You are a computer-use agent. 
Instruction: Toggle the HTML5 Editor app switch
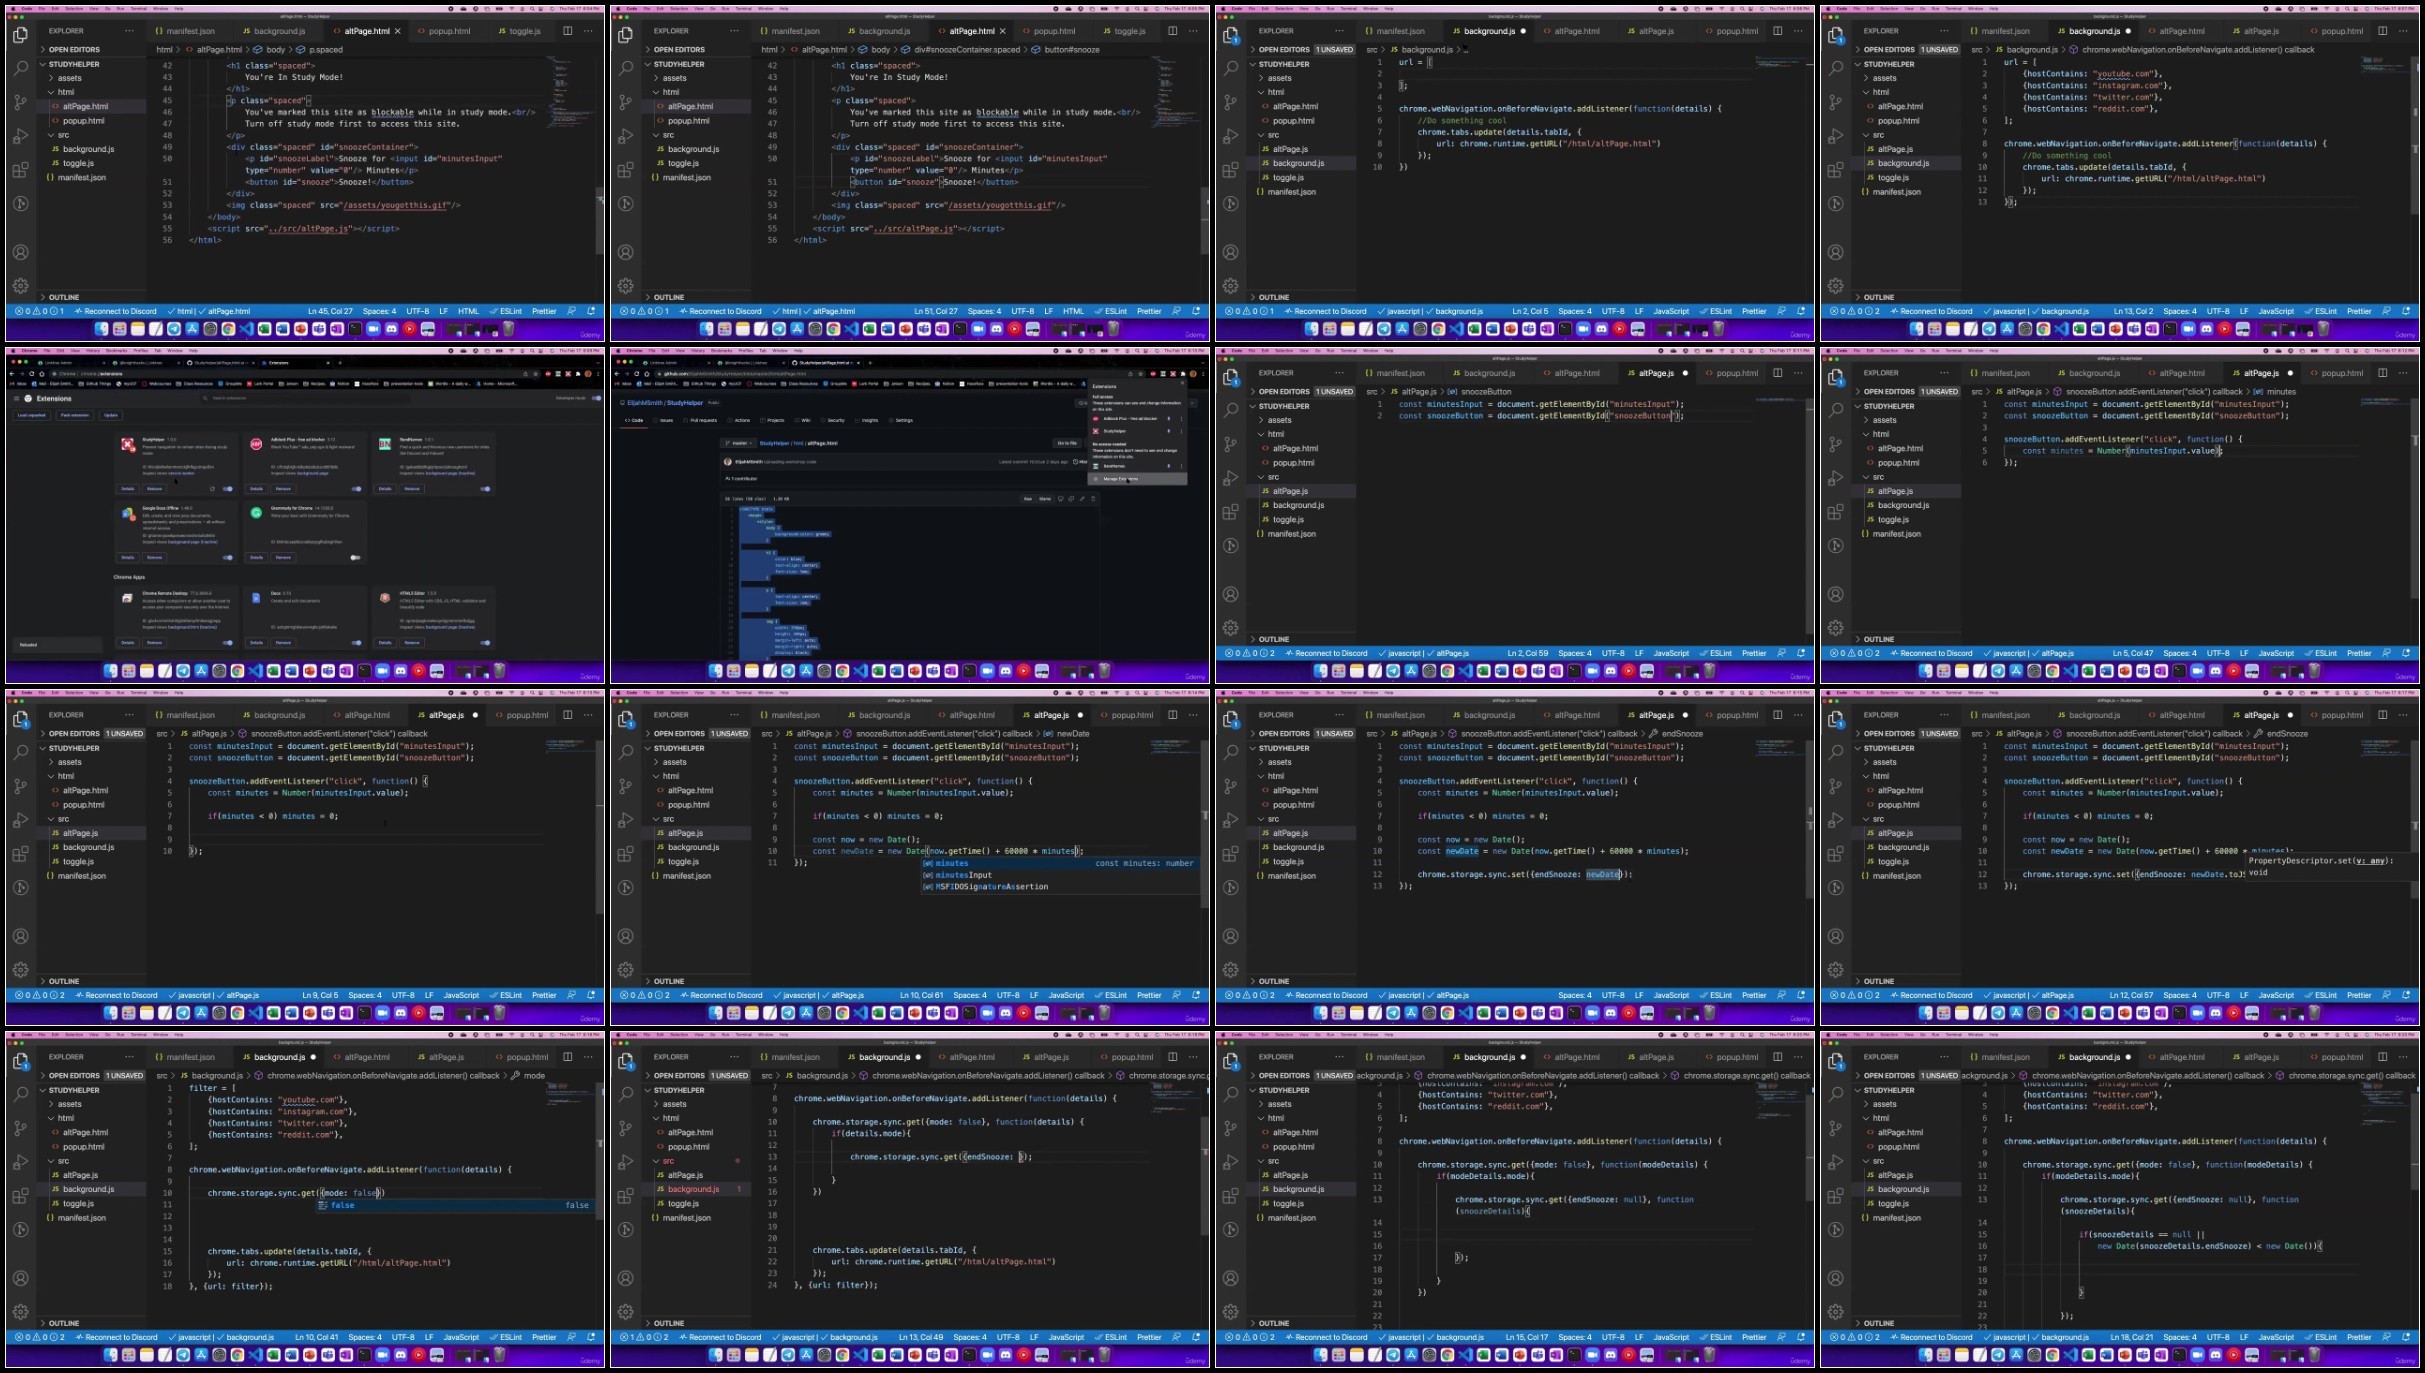(485, 643)
